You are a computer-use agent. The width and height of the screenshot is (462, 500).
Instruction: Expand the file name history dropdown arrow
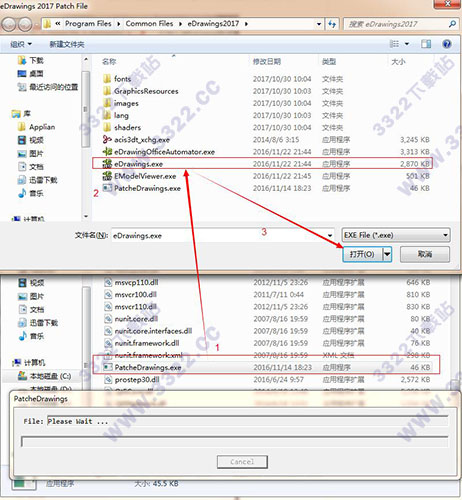[x=329, y=236]
